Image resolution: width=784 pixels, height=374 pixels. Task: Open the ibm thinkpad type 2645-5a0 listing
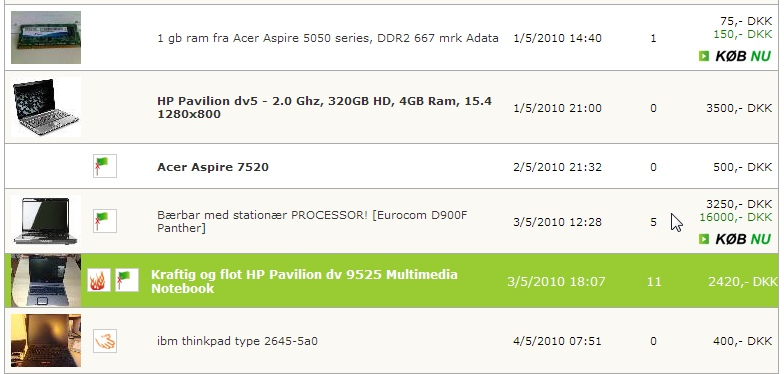[237, 341]
